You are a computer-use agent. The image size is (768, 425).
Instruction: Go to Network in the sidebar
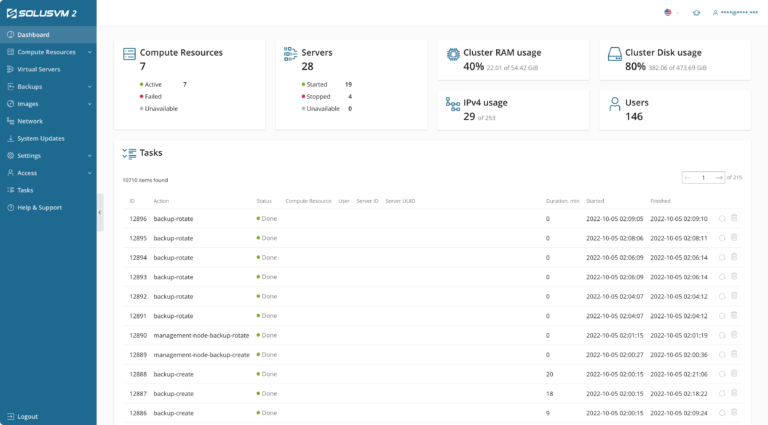[x=30, y=121]
